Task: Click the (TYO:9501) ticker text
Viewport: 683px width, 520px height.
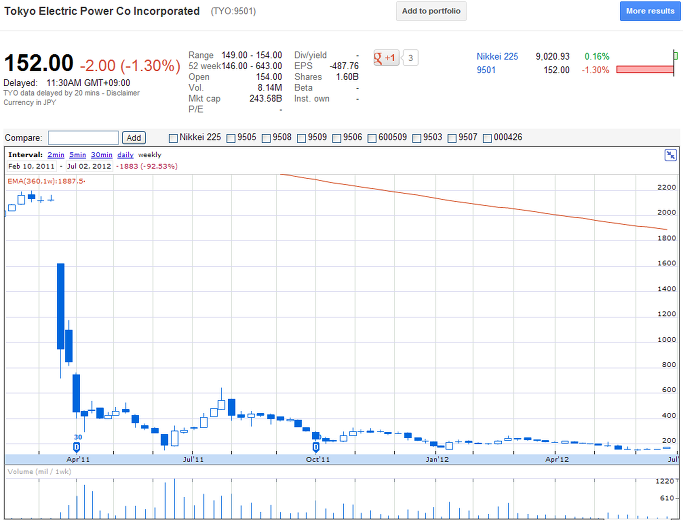Action: [x=233, y=11]
